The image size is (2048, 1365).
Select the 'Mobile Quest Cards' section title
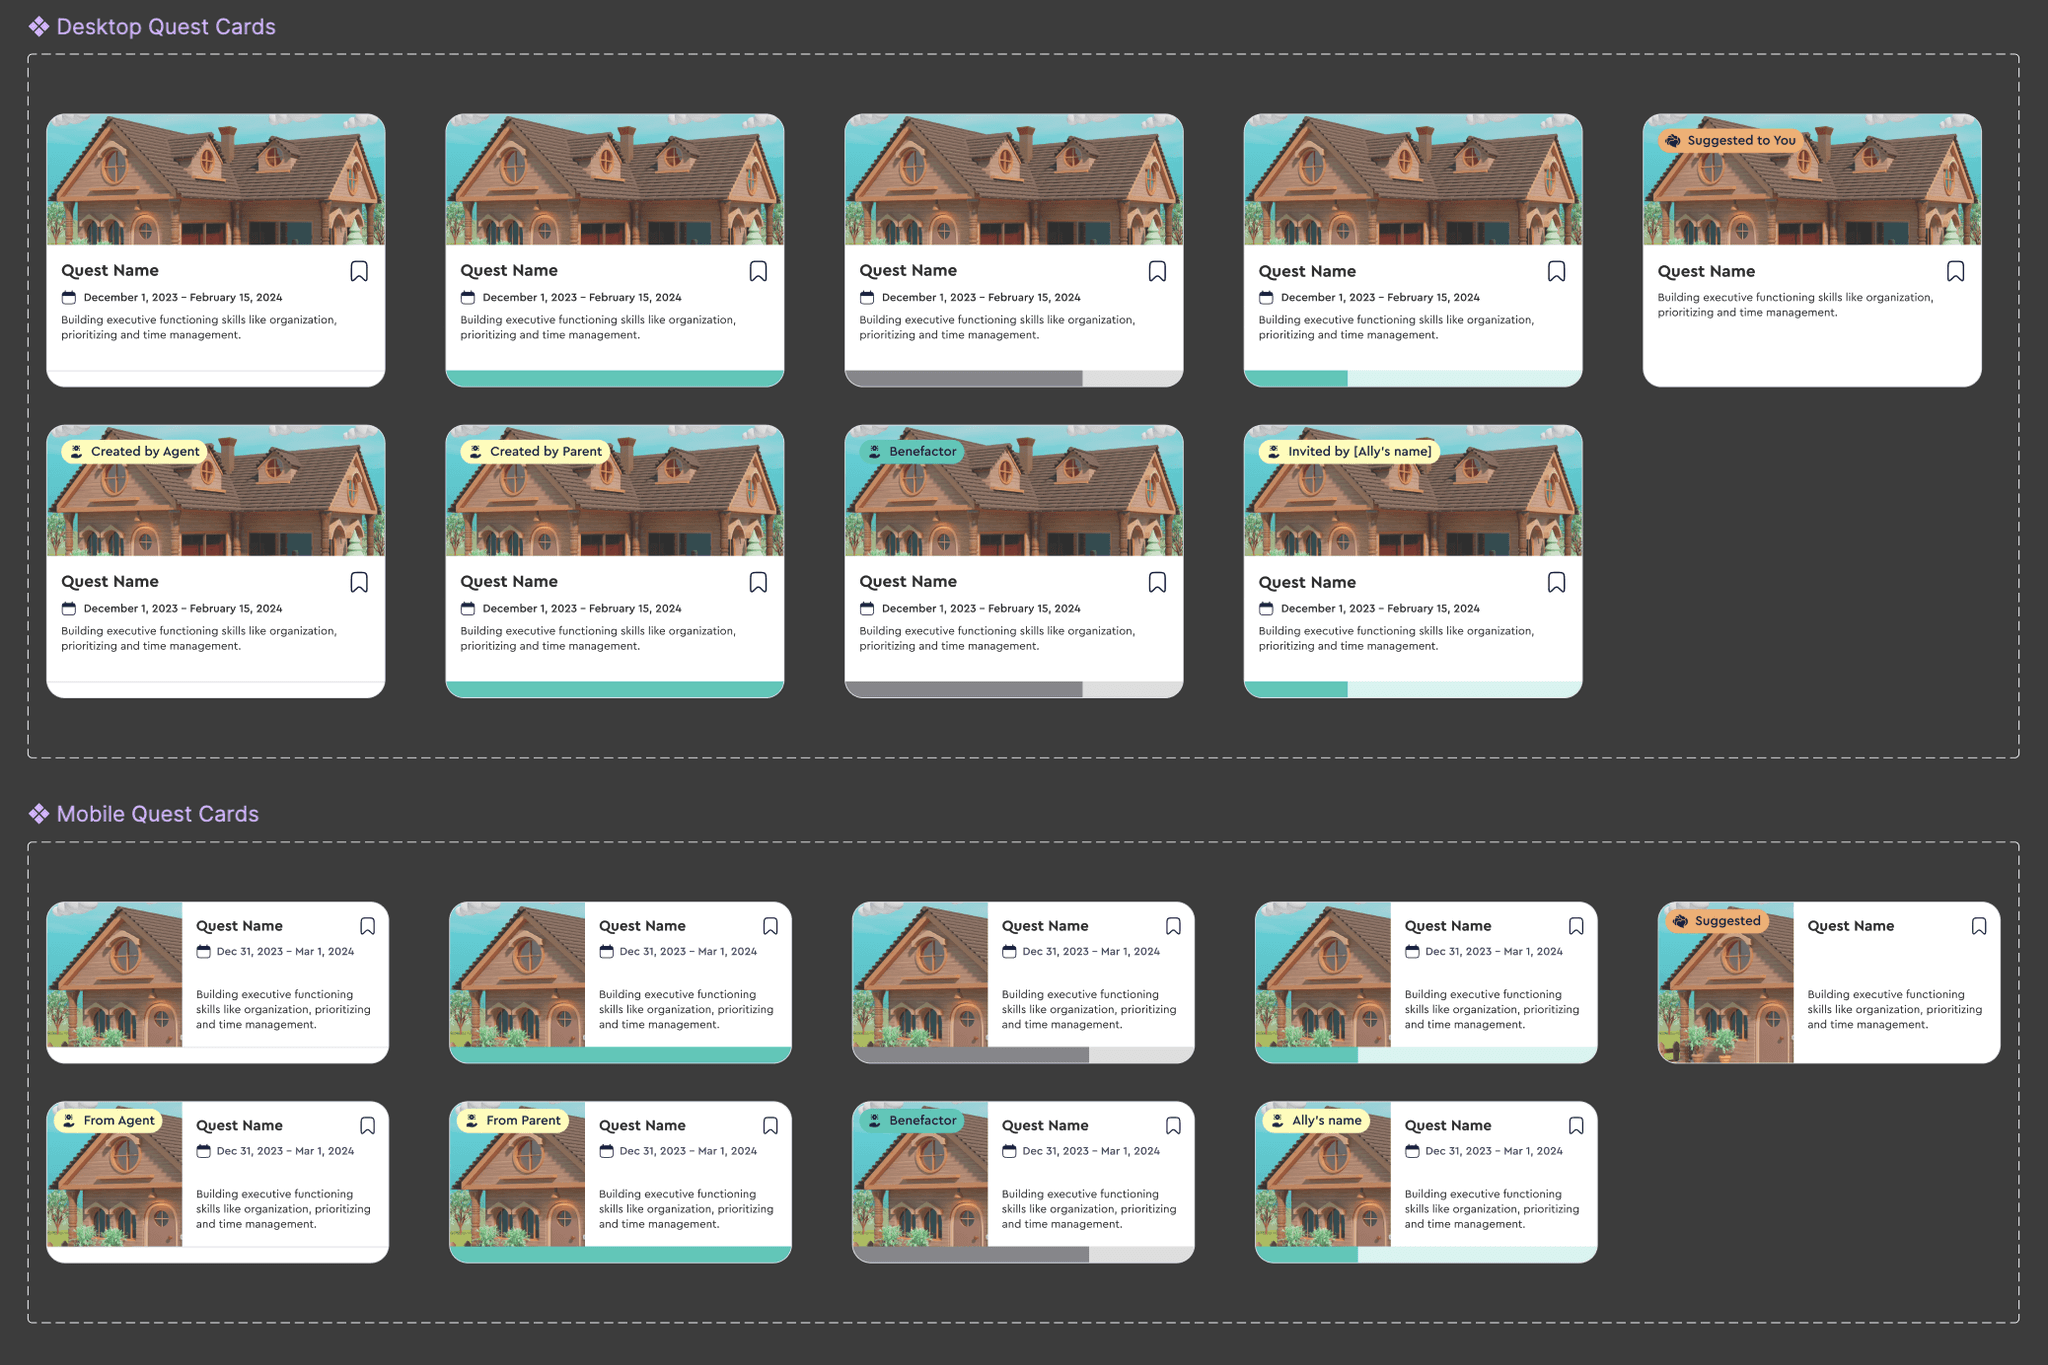[158, 814]
